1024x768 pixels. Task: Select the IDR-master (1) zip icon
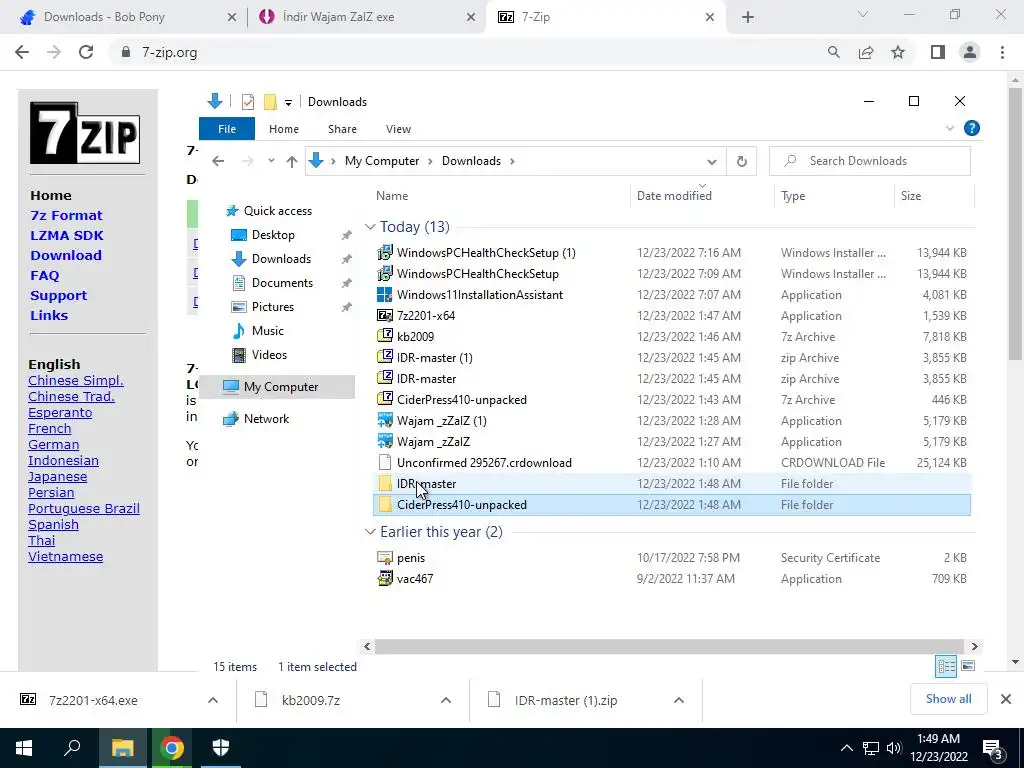(385, 357)
